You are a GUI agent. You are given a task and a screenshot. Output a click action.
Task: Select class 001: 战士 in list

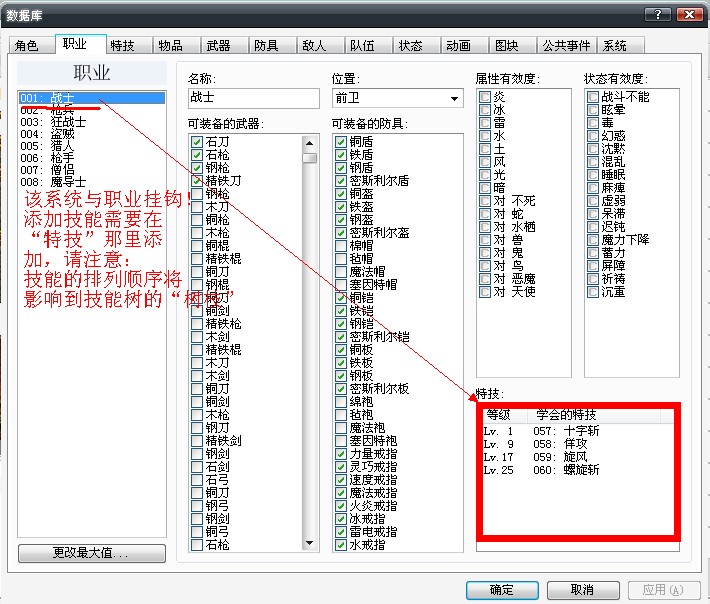pyautogui.click(x=92, y=98)
